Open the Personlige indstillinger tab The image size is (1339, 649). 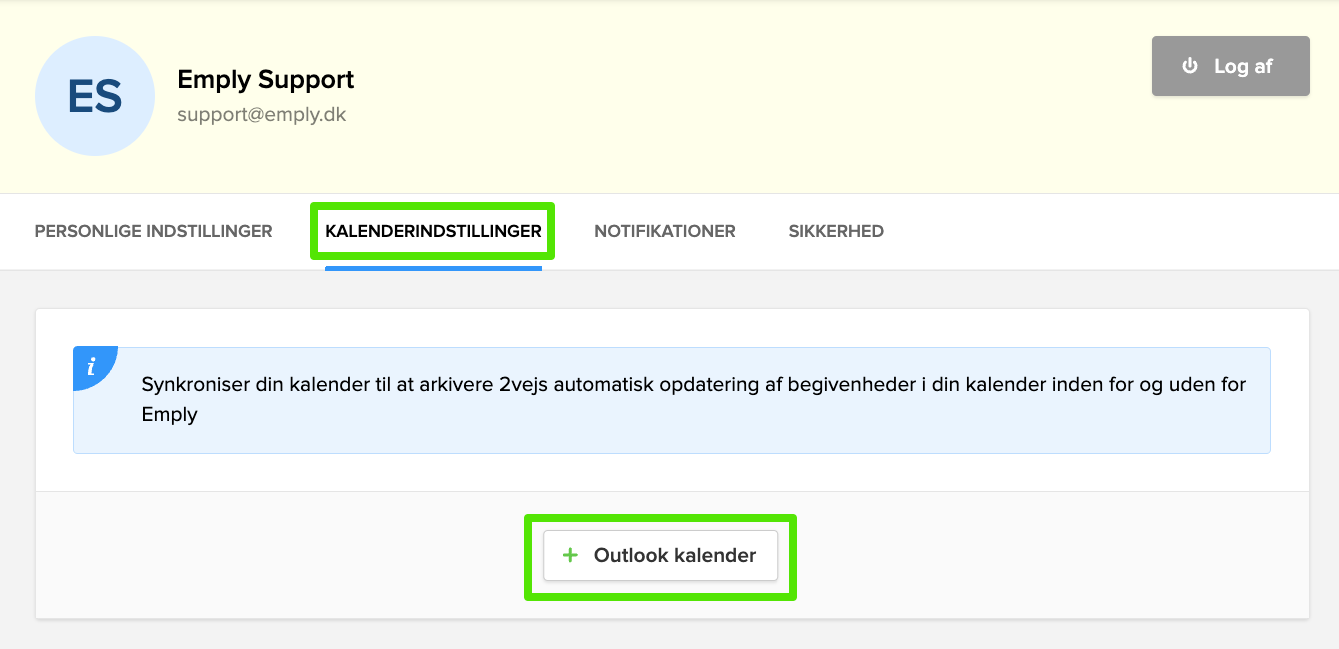click(153, 231)
